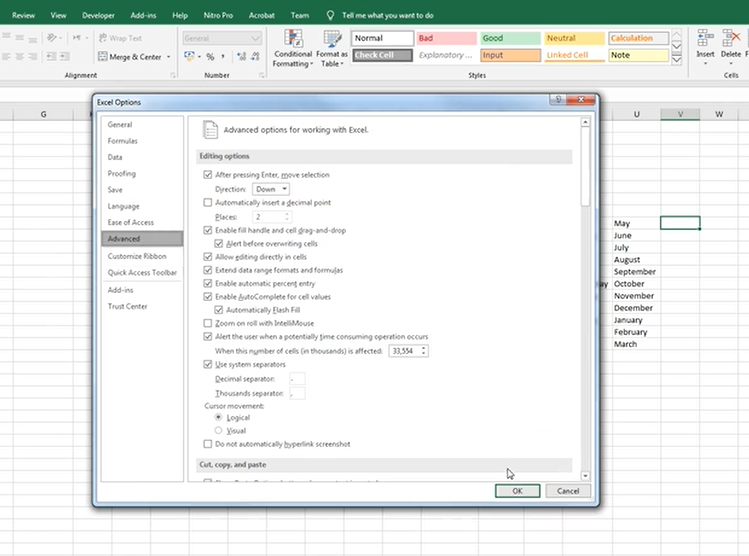Toggle Do not automatically hyperlink screenshot
This screenshot has height=556, width=749.
pos(208,444)
